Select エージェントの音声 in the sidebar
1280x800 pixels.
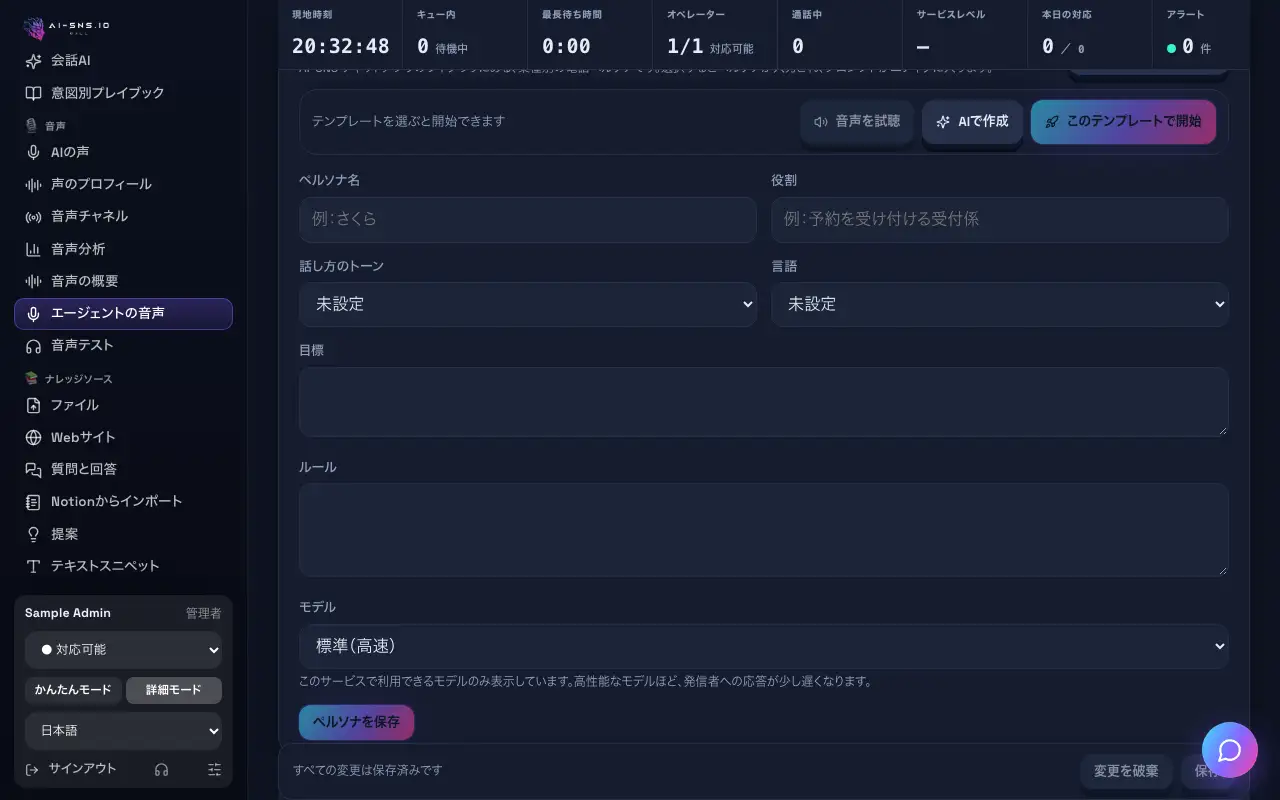pyautogui.click(x=123, y=313)
